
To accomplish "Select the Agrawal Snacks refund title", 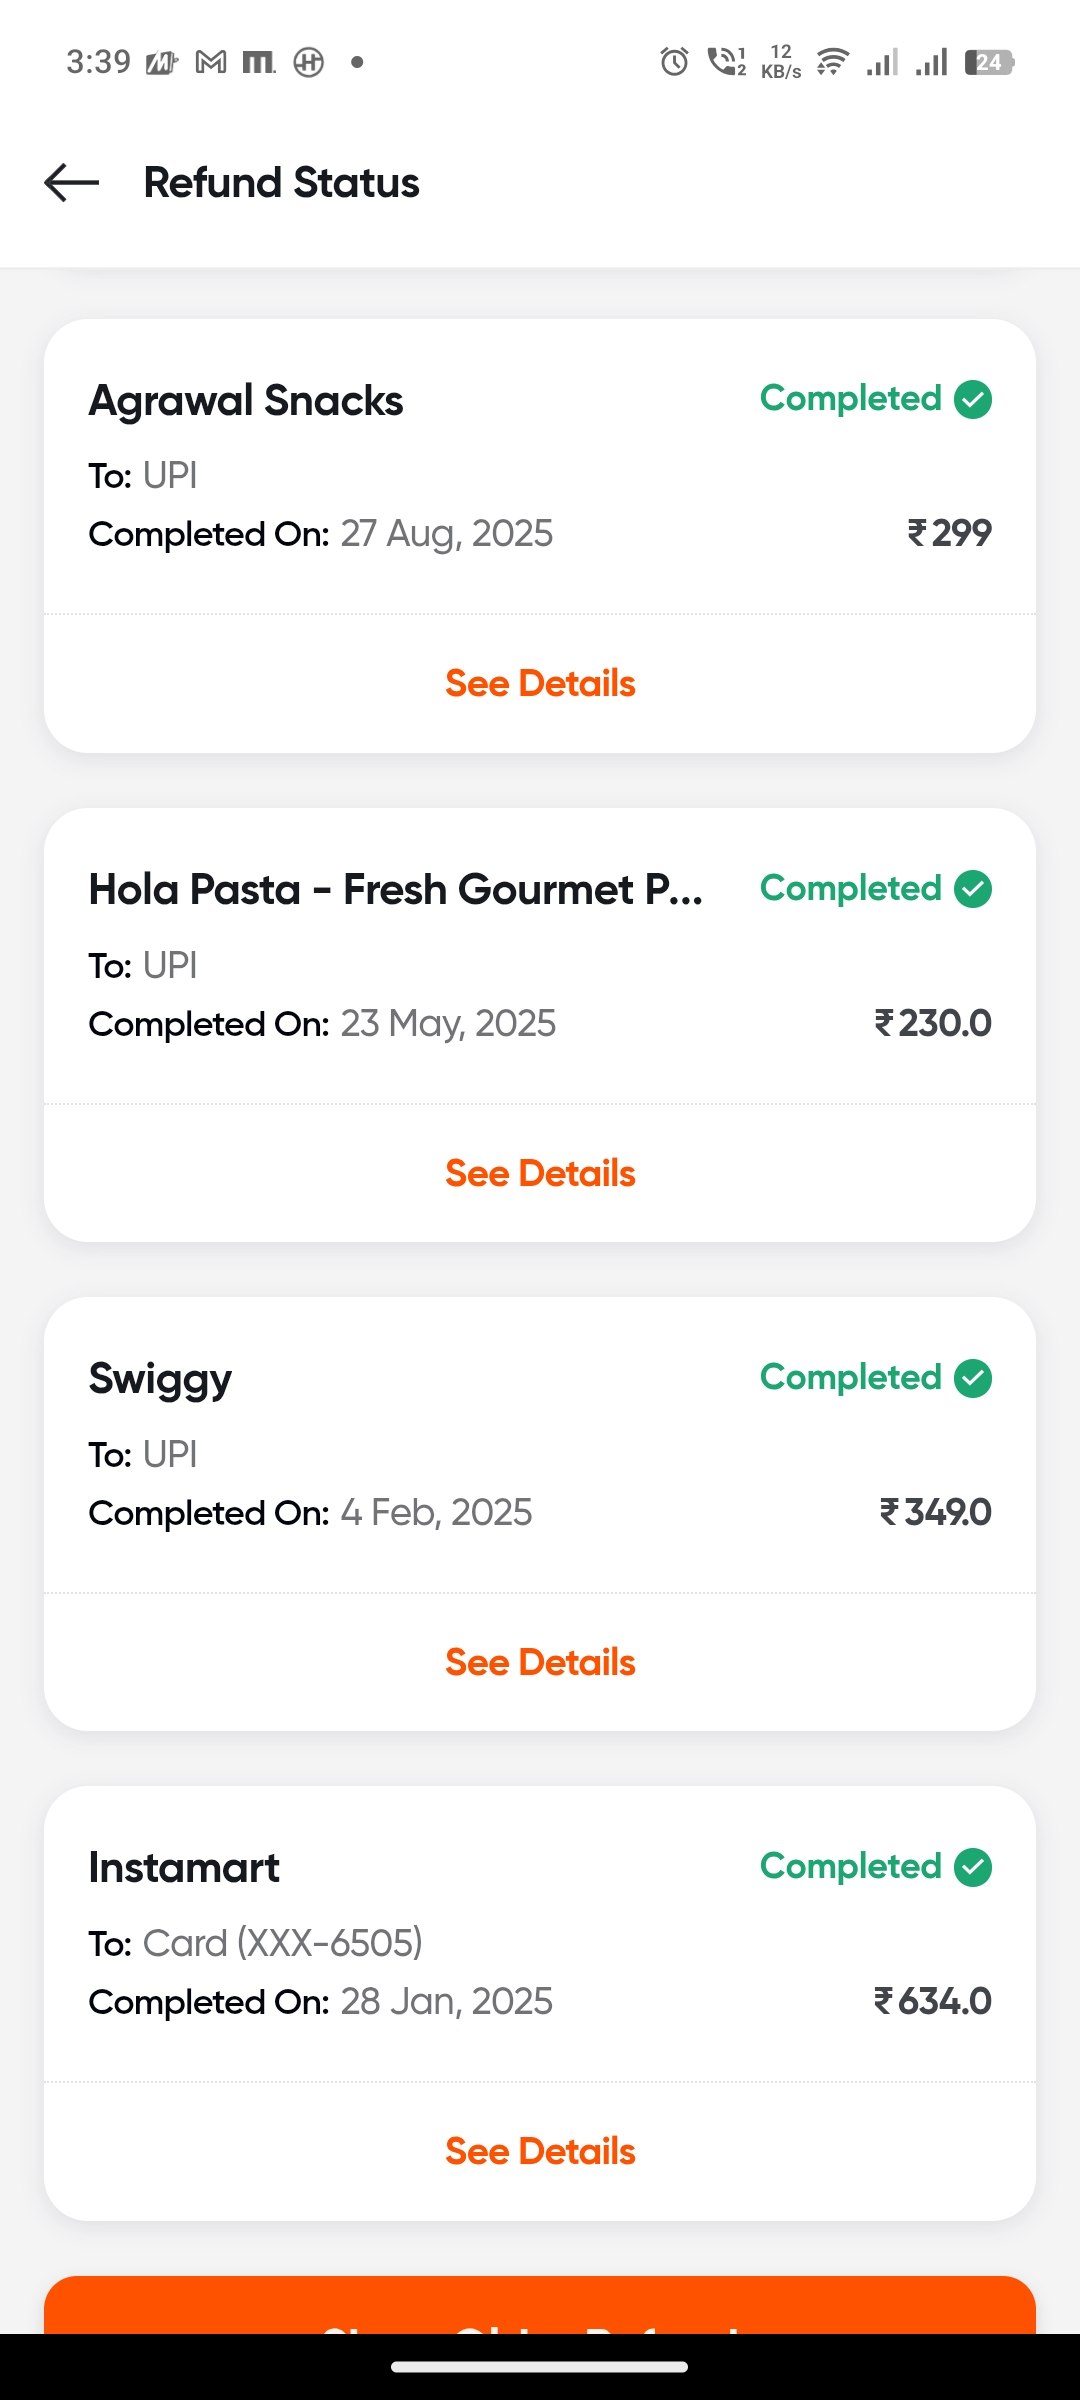I will (x=246, y=401).
